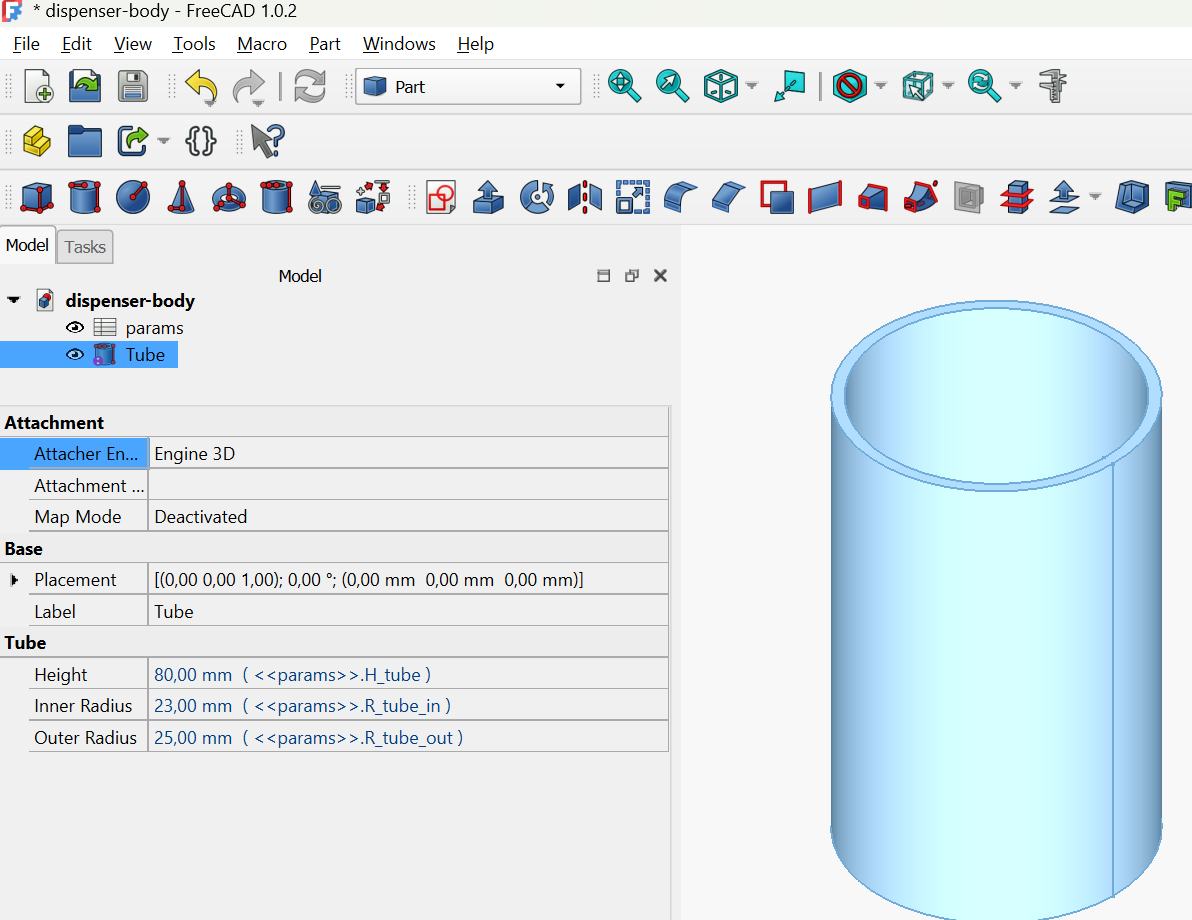Click the Undo button
This screenshot has height=920, width=1192.
coord(199,87)
